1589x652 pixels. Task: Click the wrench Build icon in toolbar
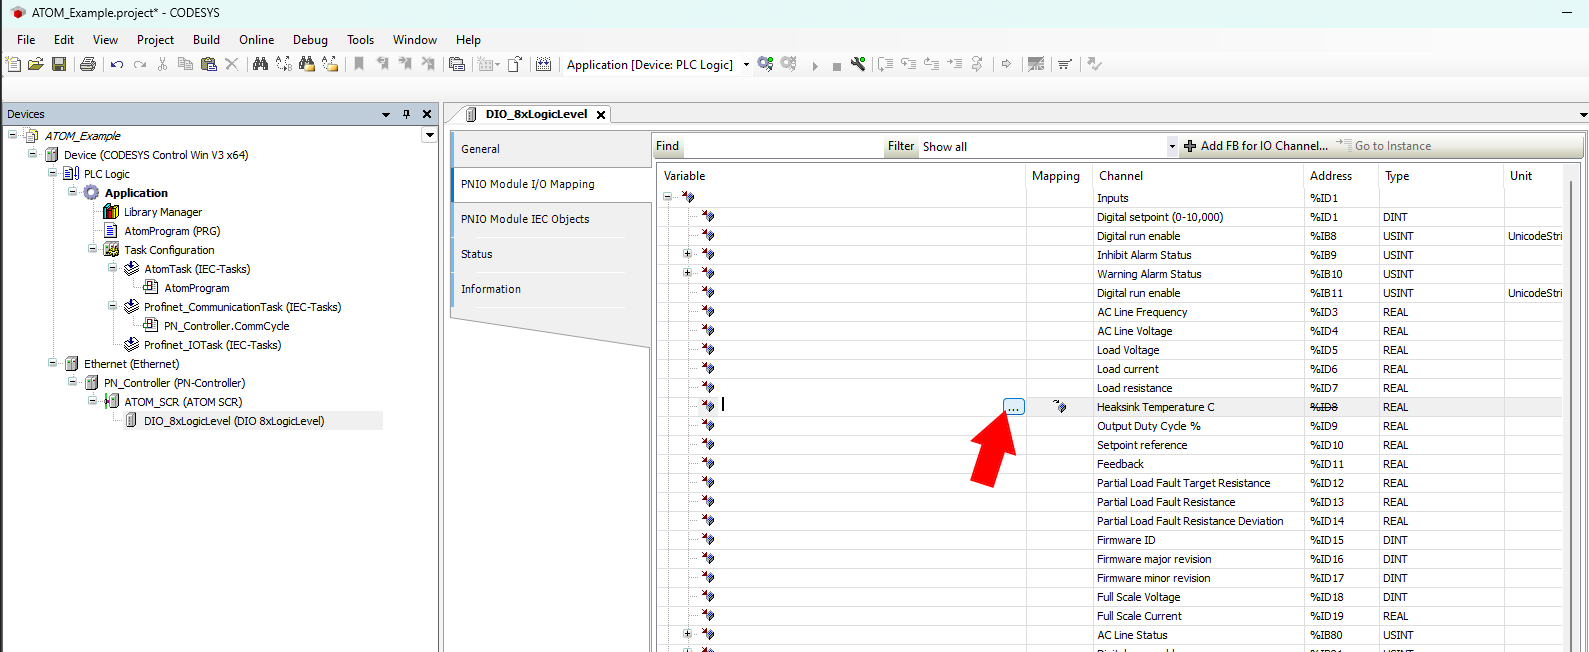coord(858,64)
